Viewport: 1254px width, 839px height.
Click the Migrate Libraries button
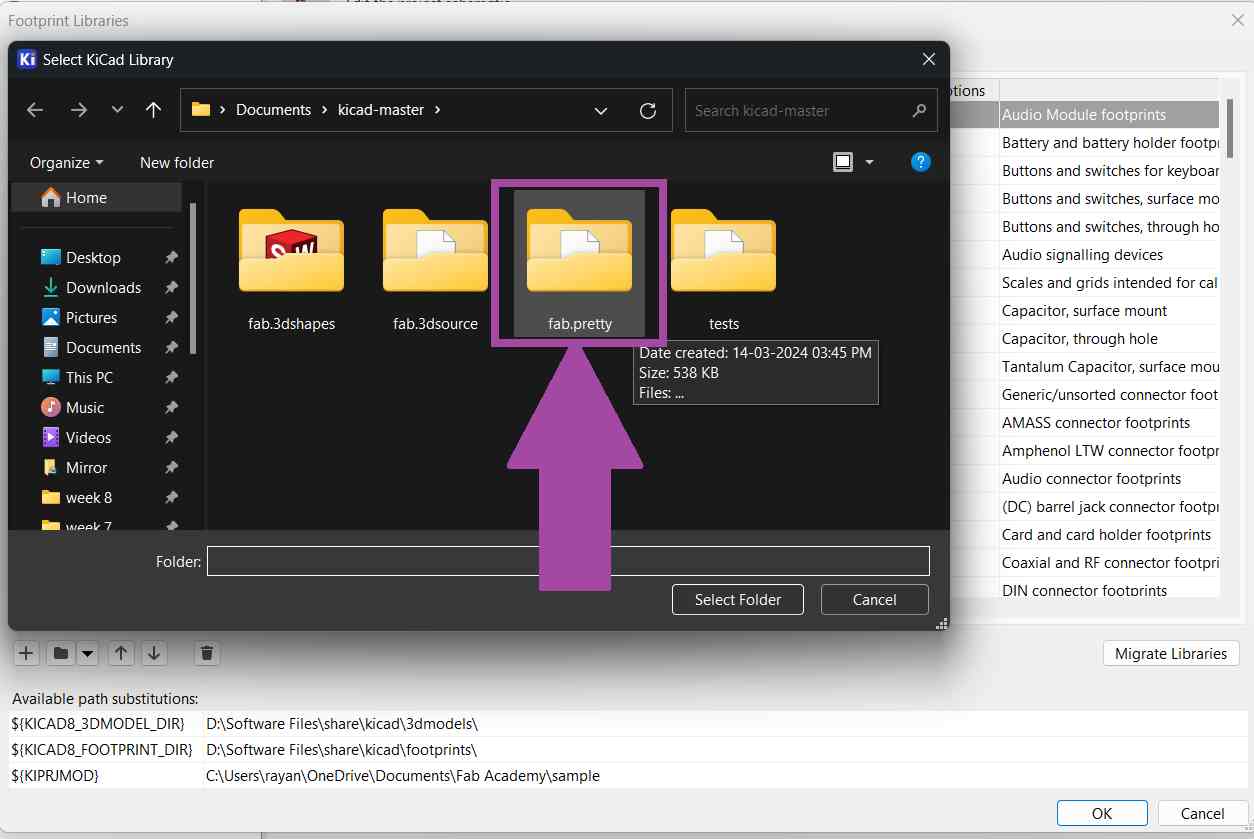(1170, 654)
